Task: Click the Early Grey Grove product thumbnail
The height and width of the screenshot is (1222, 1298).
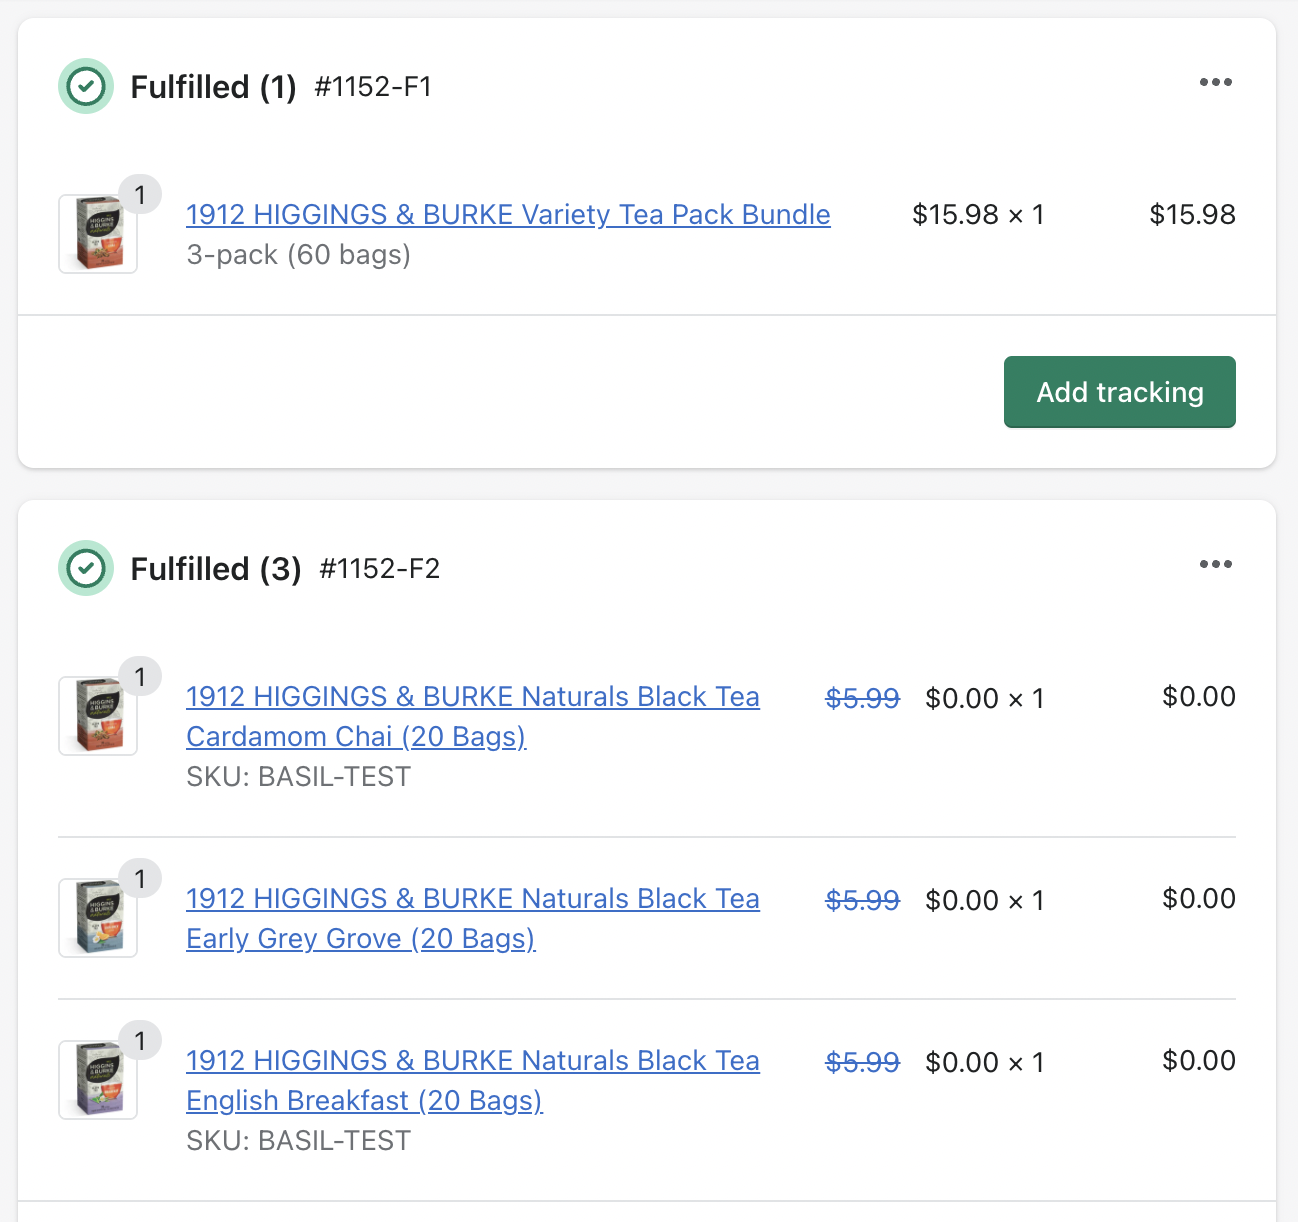Action: coord(98,918)
